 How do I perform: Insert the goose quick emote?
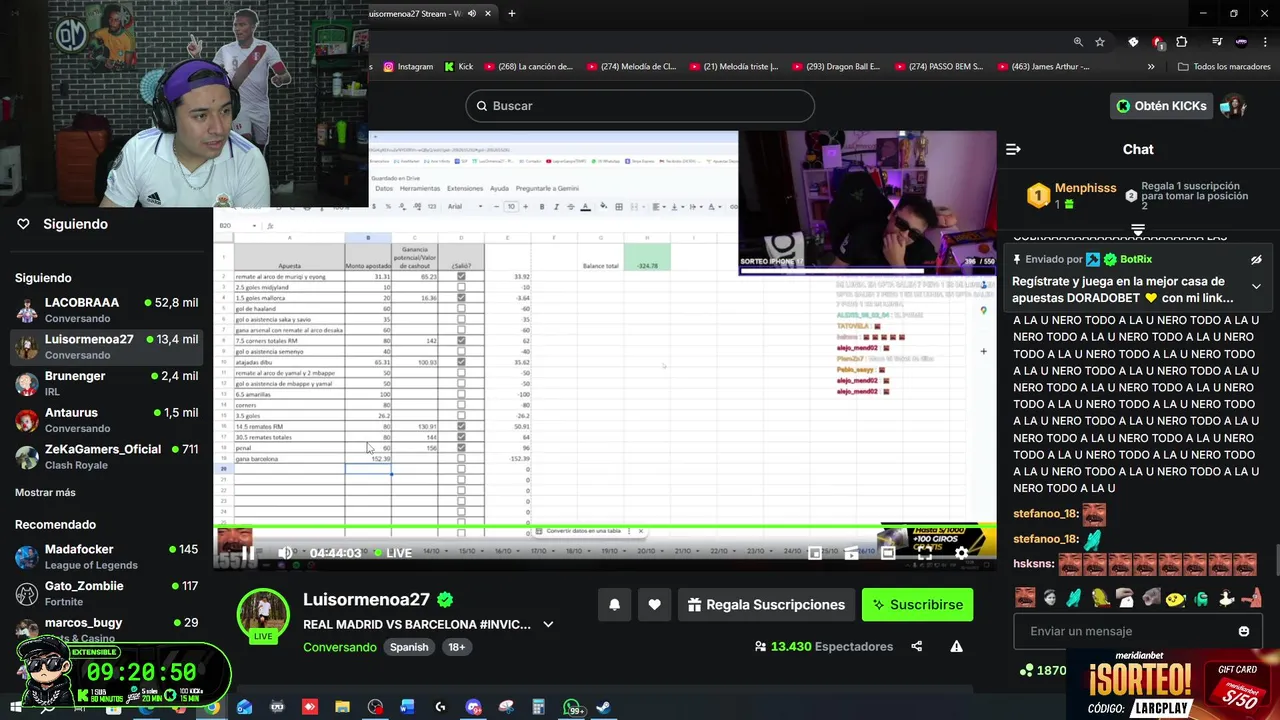1226,598
